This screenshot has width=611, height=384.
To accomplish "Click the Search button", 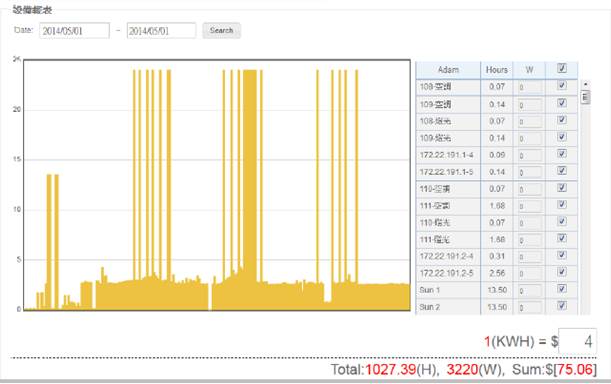I will pyautogui.click(x=221, y=30).
